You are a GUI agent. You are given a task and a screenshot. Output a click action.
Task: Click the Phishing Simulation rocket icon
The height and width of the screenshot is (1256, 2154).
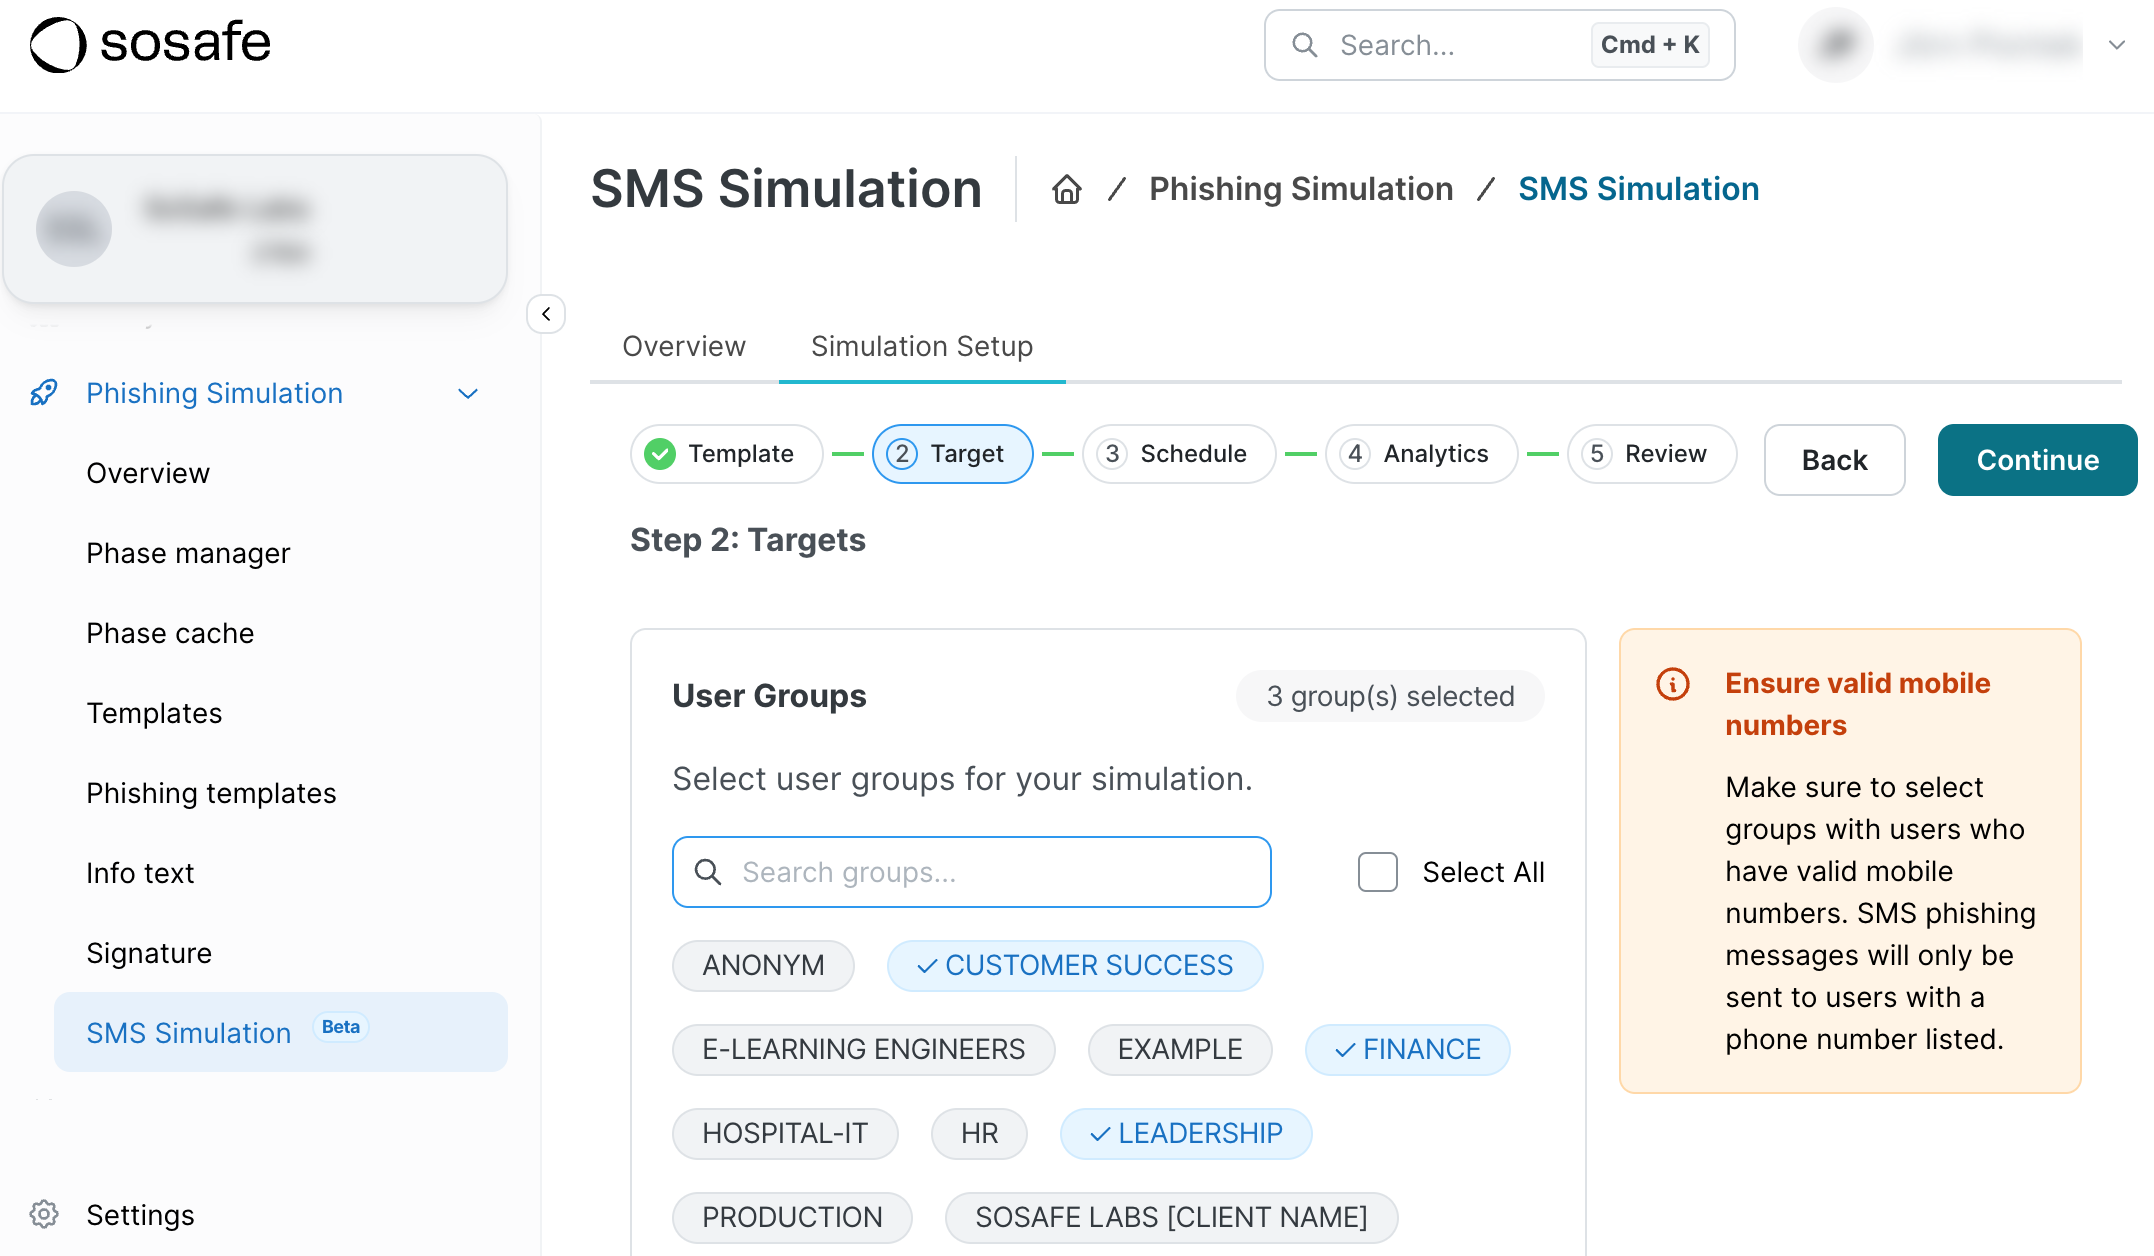click(44, 393)
